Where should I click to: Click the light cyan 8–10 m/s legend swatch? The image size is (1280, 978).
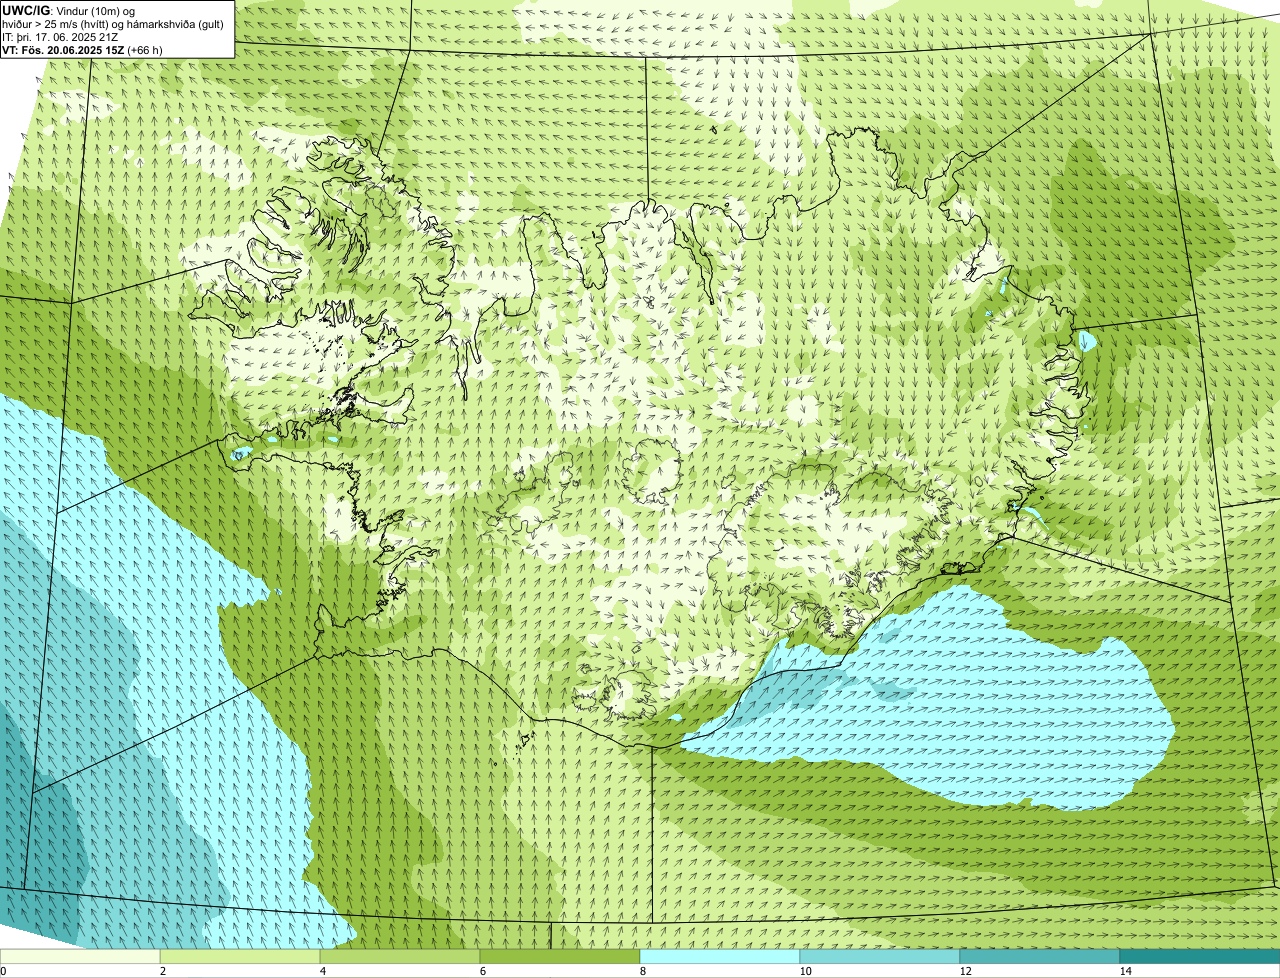pos(720,957)
